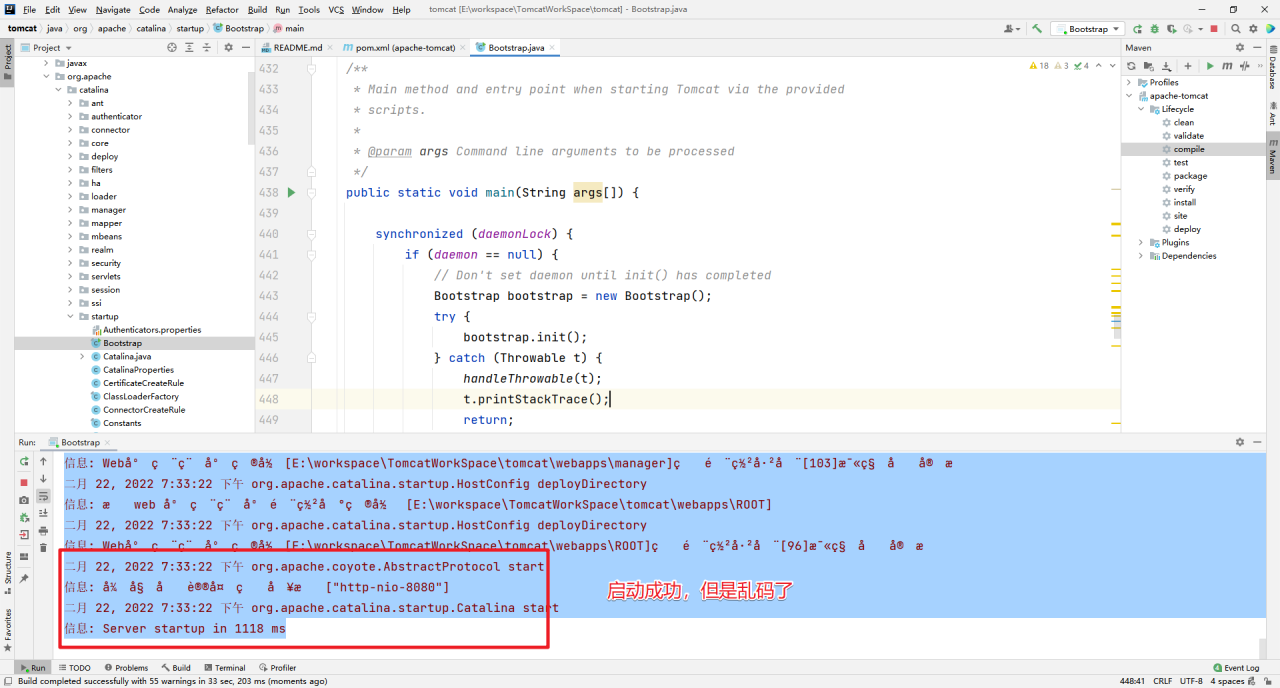Stop the running Bootstrap from the top toolbar

coord(1214,29)
